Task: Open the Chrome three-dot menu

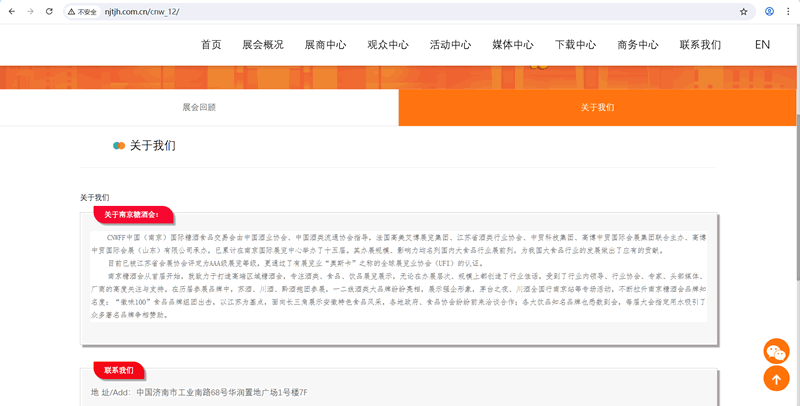Action: (x=789, y=11)
